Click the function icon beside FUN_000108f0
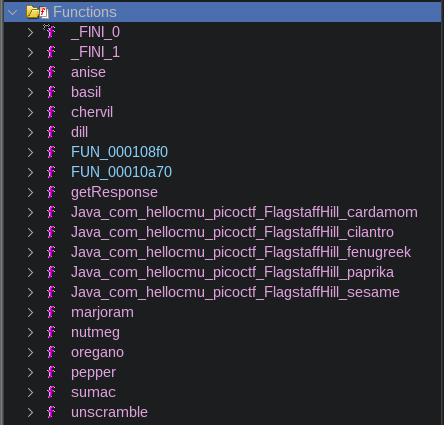This screenshot has height=425, width=444. (x=51, y=152)
